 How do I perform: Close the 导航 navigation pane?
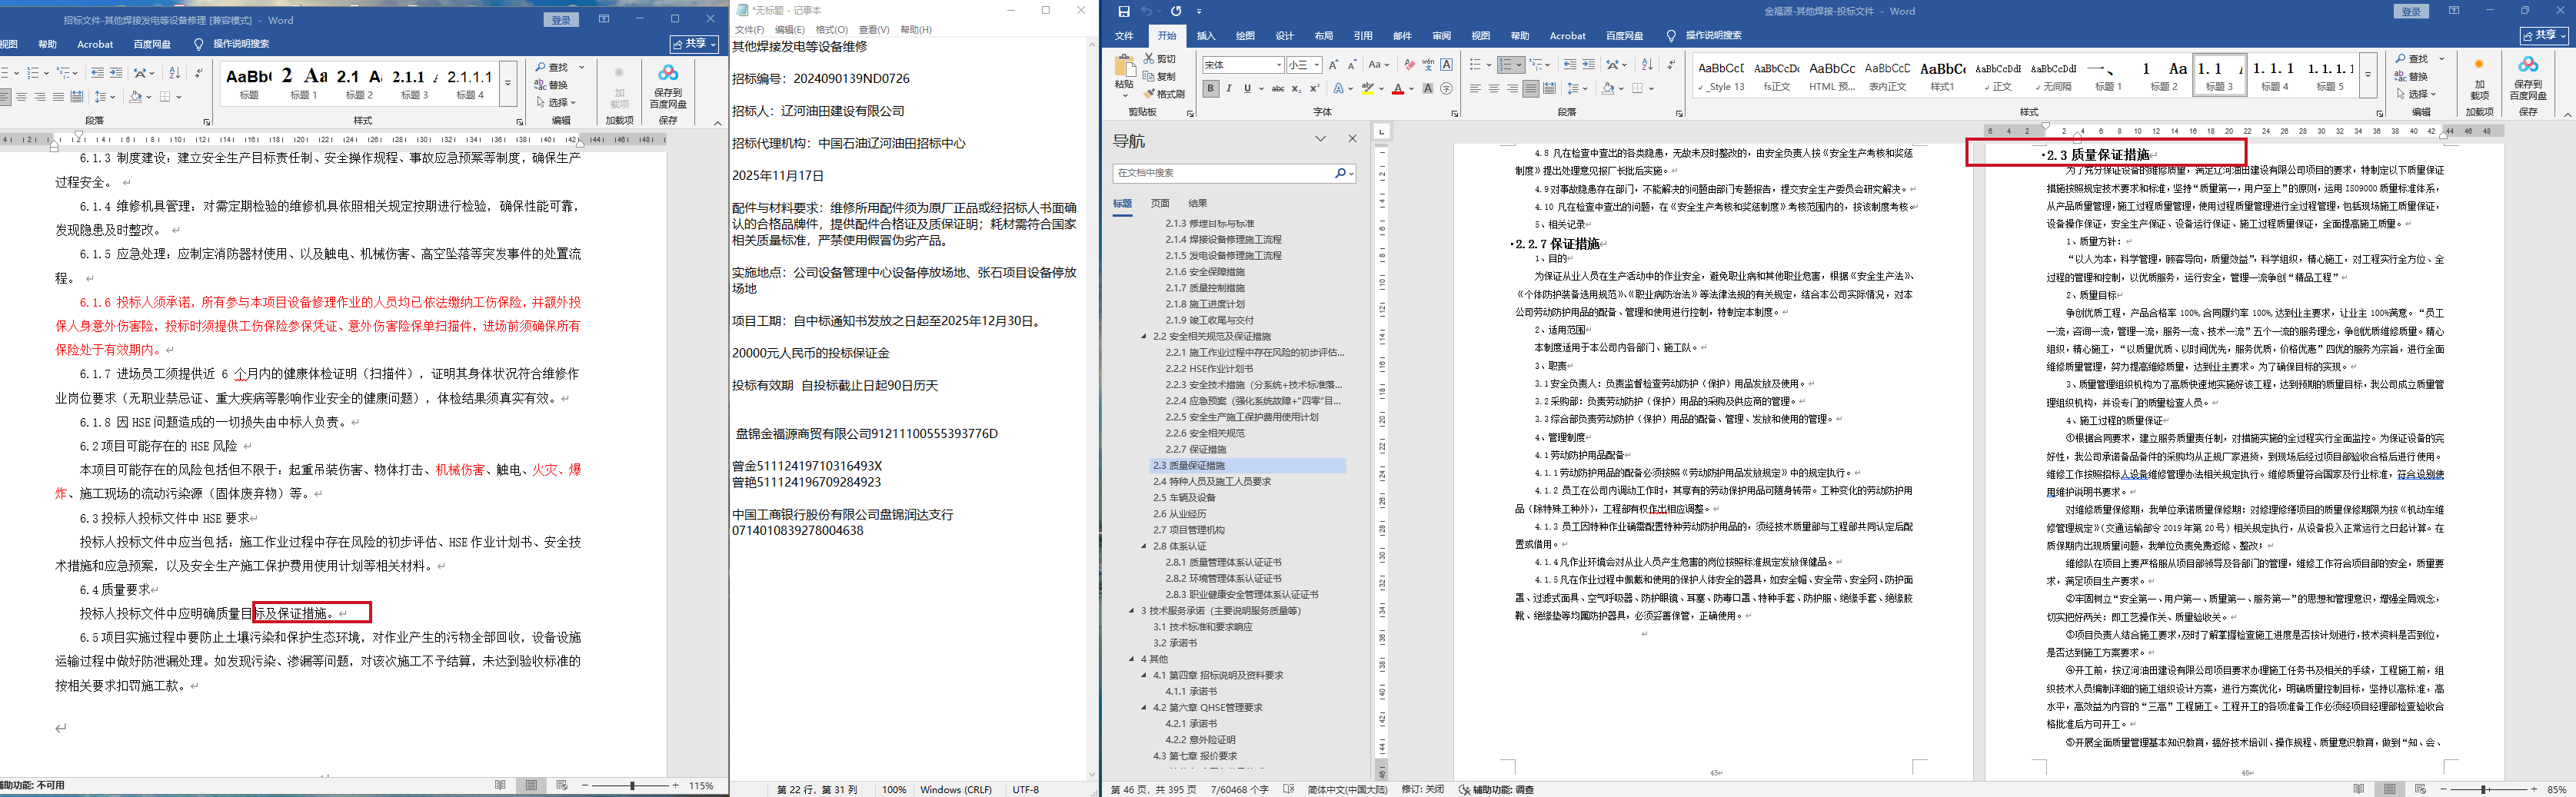[x=1352, y=139]
